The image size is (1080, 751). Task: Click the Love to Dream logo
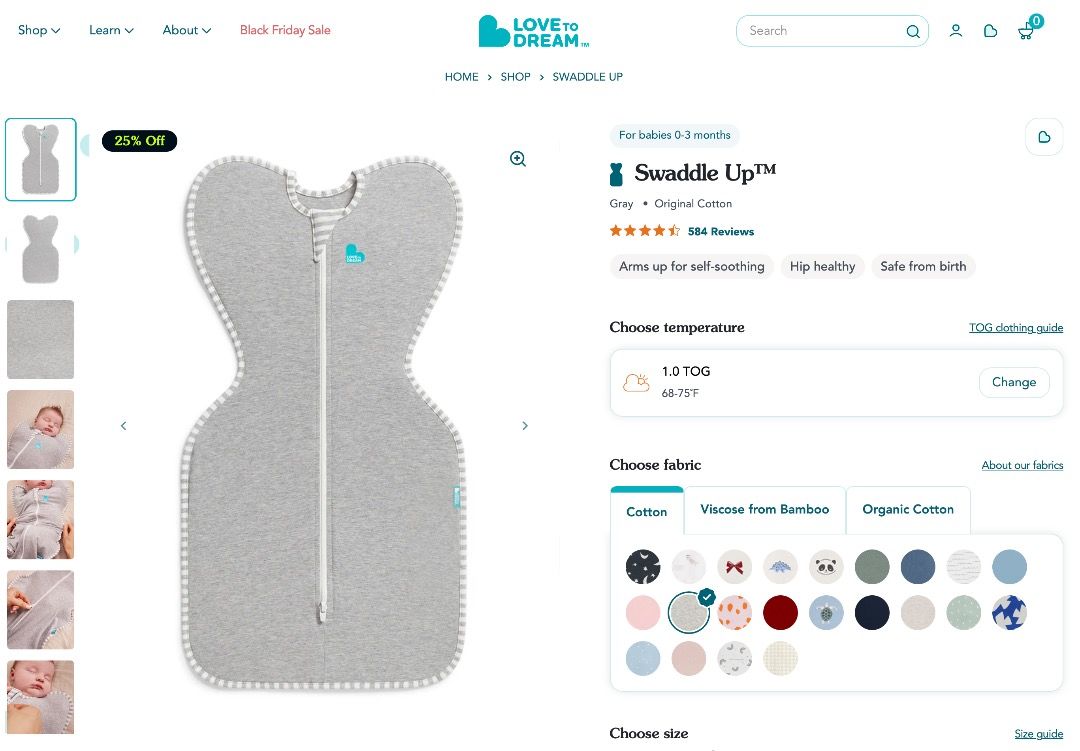[534, 31]
